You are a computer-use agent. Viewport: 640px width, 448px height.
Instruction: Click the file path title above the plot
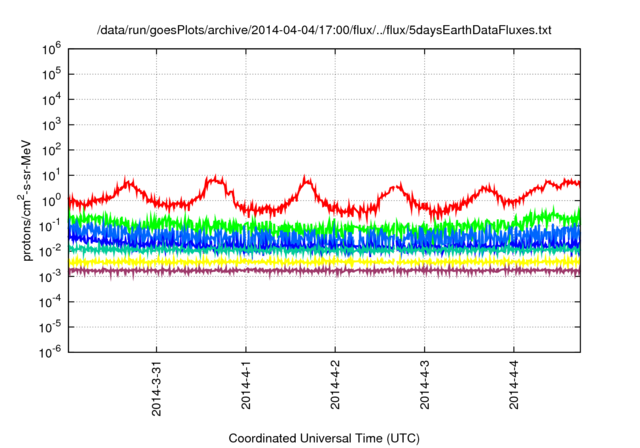click(x=324, y=30)
